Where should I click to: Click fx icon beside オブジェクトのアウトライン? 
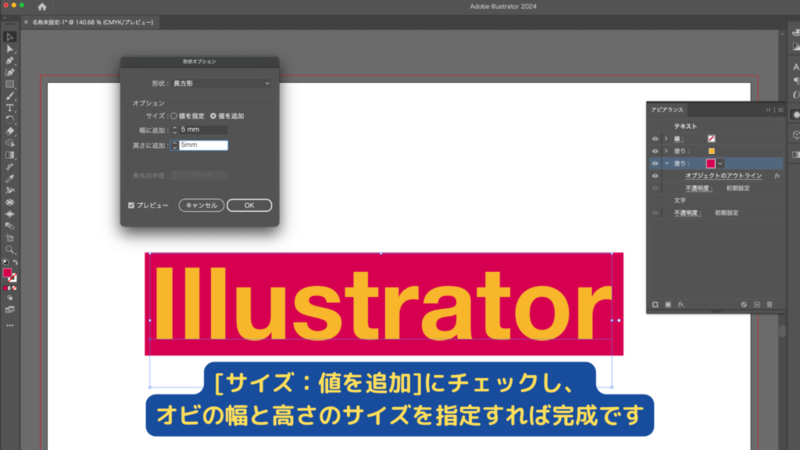[x=777, y=176]
